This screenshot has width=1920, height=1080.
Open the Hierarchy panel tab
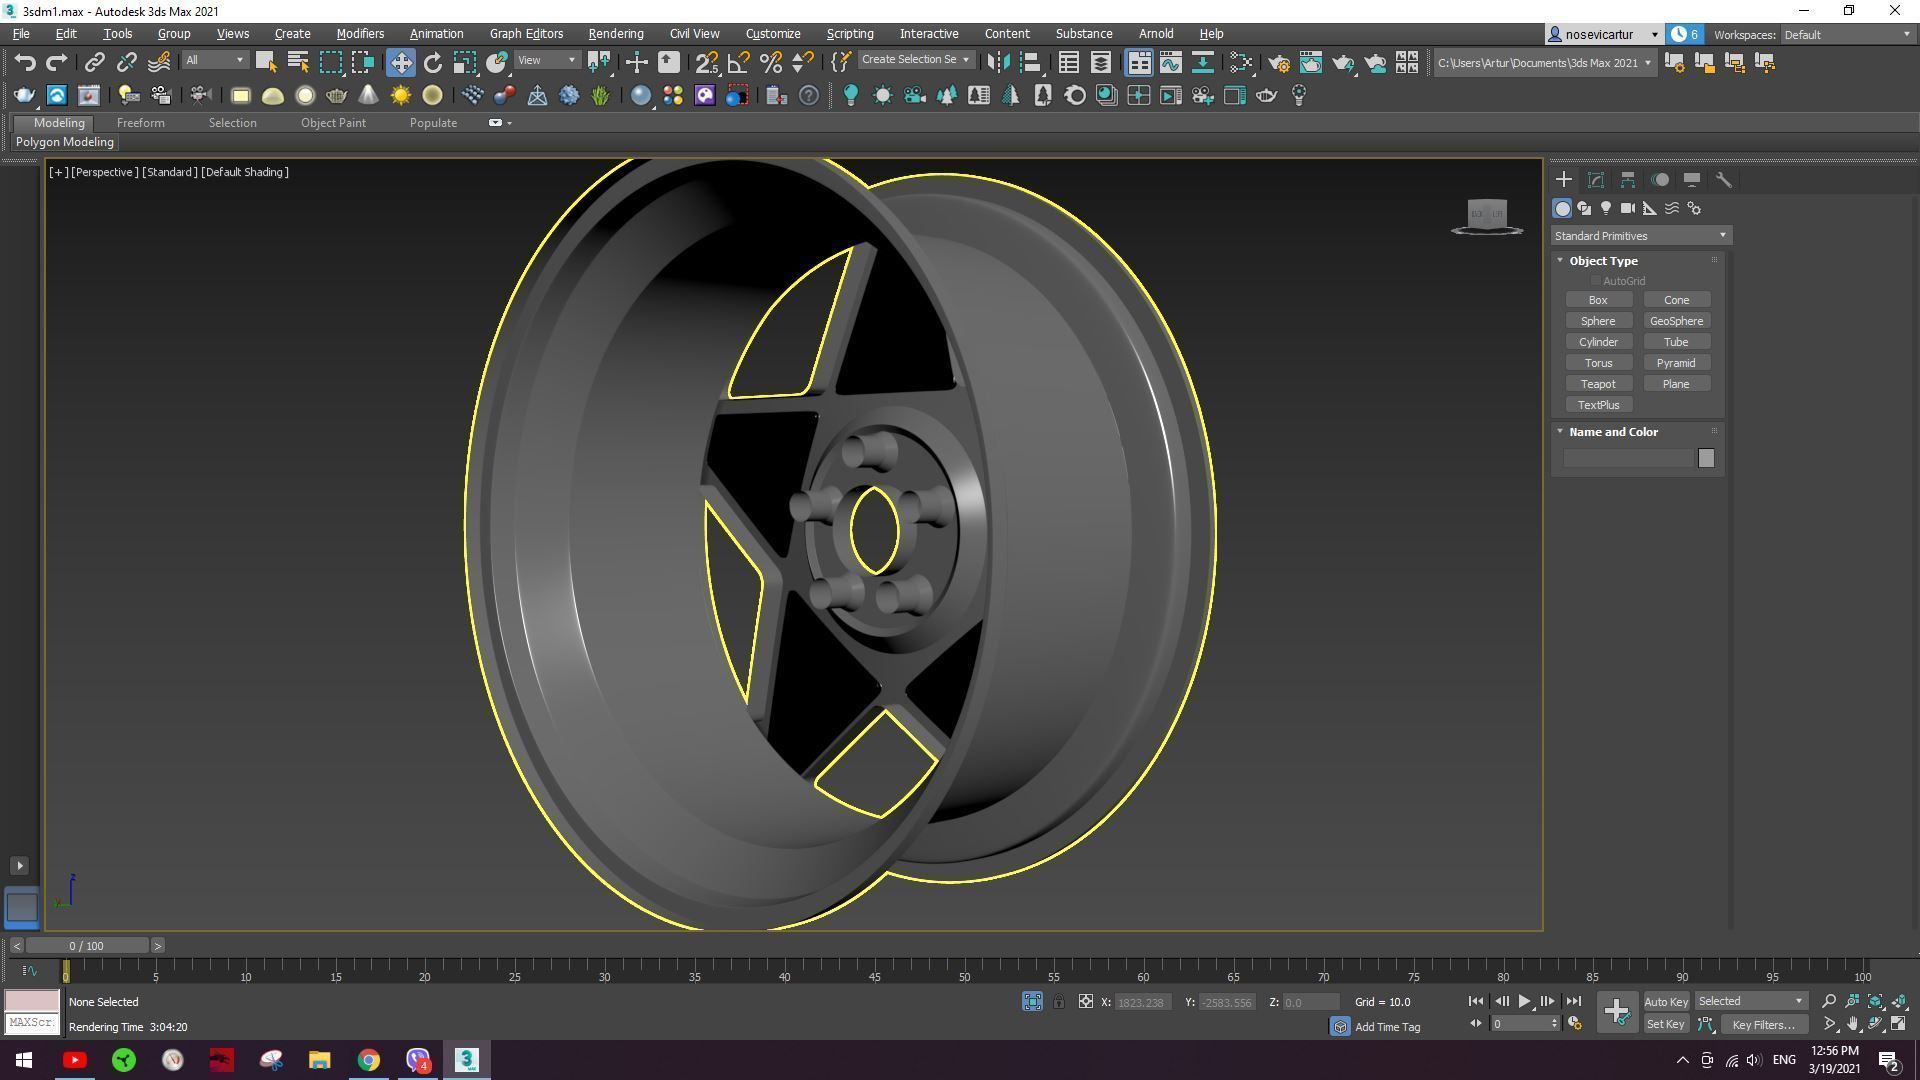point(1628,180)
